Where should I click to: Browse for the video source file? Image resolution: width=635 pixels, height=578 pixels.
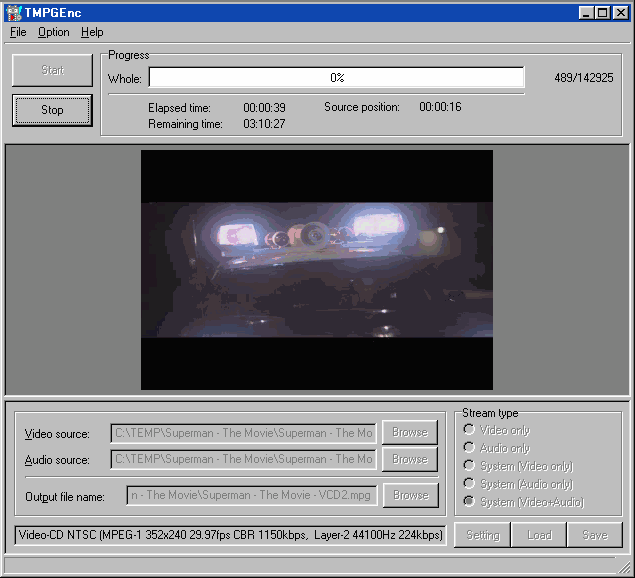click(x=409, y=433)
